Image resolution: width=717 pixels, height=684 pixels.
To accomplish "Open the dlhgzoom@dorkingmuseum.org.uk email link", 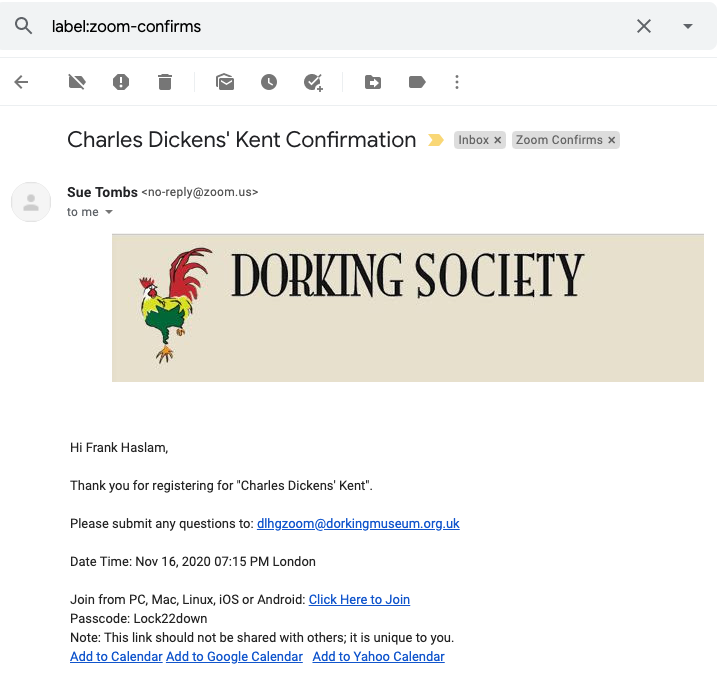I will pos(358,524).
